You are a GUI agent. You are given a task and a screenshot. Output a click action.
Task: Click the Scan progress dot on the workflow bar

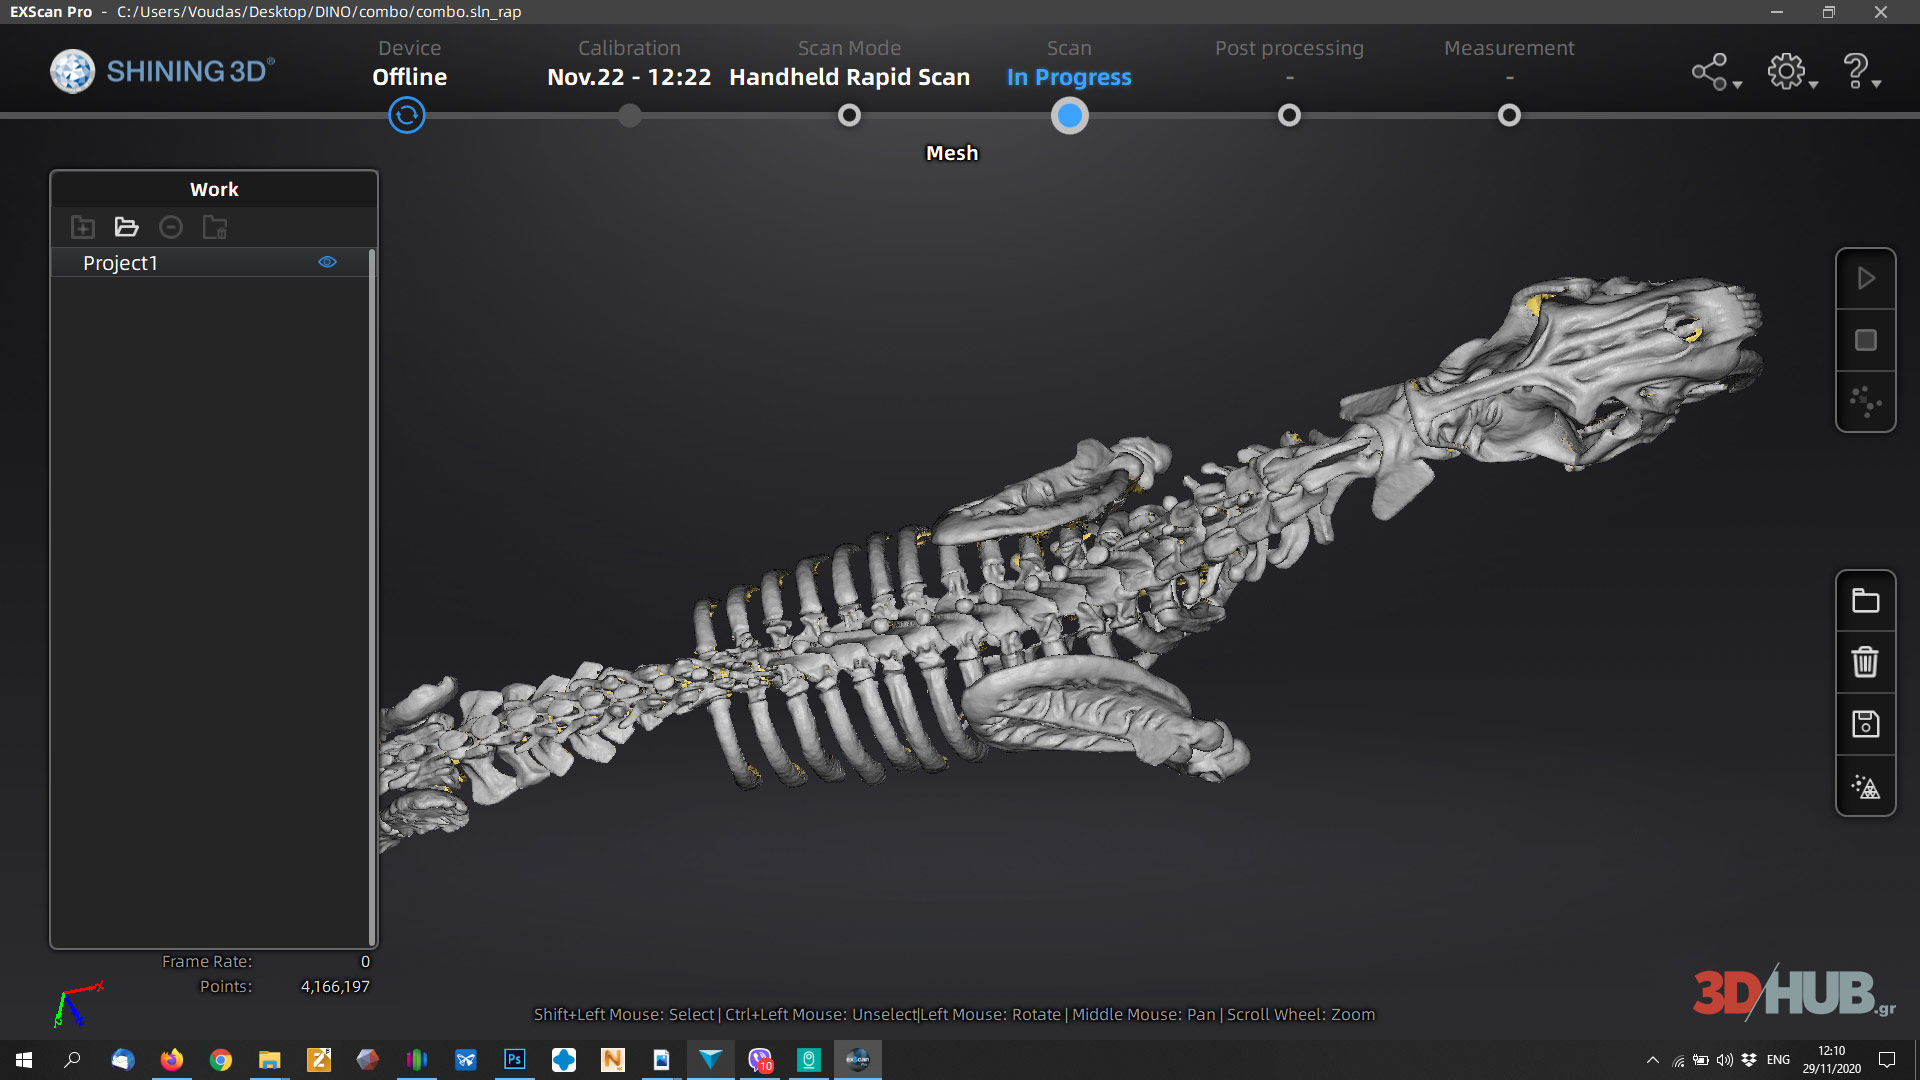(1069, 115)
